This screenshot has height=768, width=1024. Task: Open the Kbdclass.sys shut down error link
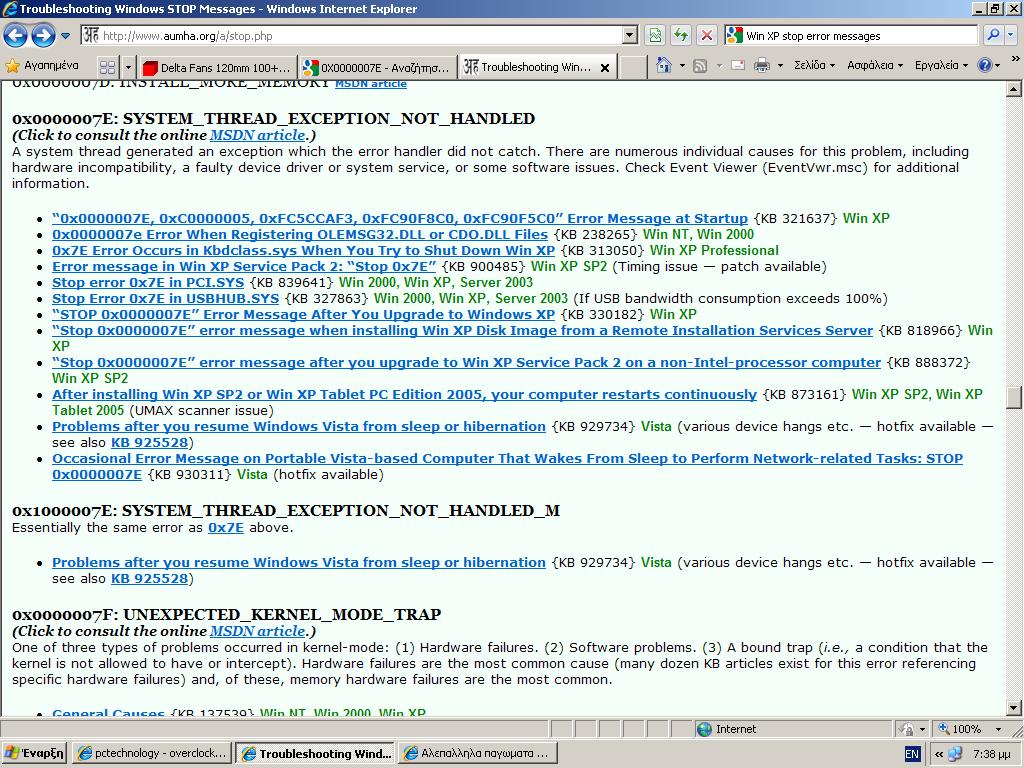coord(304,250)
